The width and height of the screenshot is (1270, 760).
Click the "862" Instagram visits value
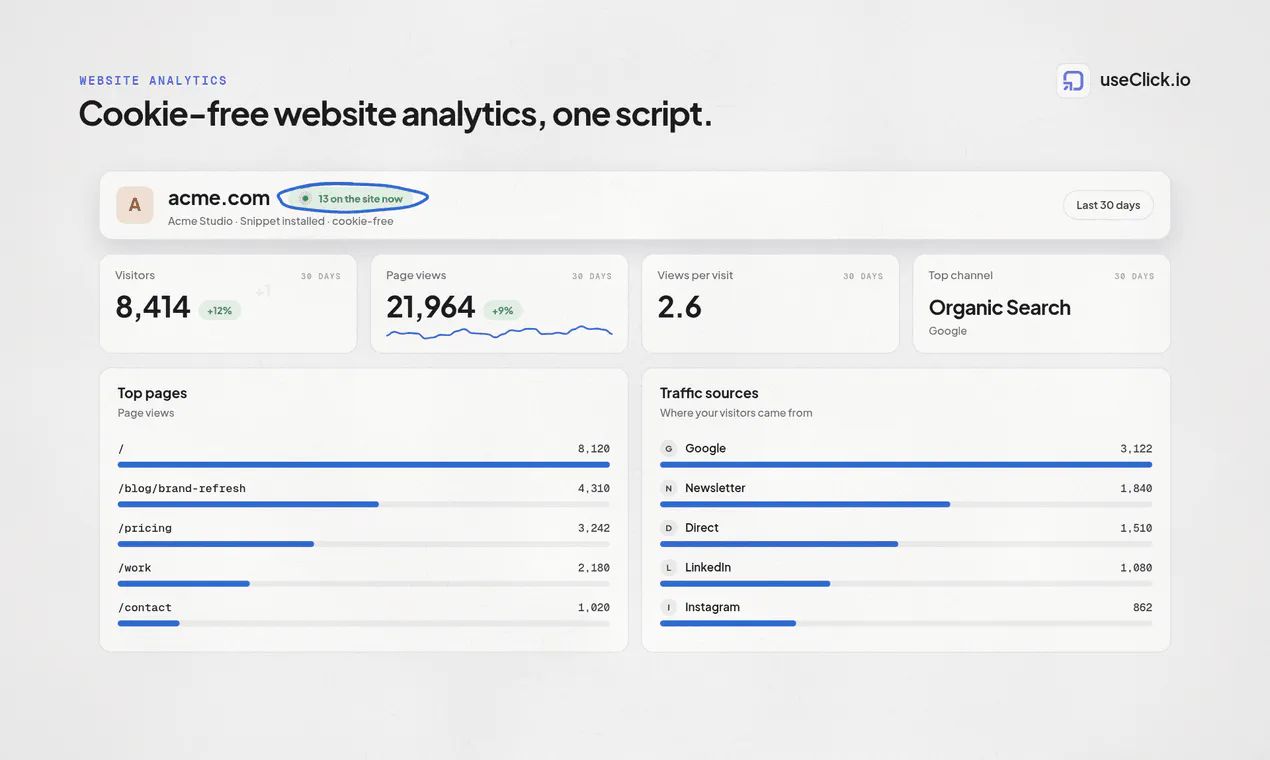[1142, 608]
